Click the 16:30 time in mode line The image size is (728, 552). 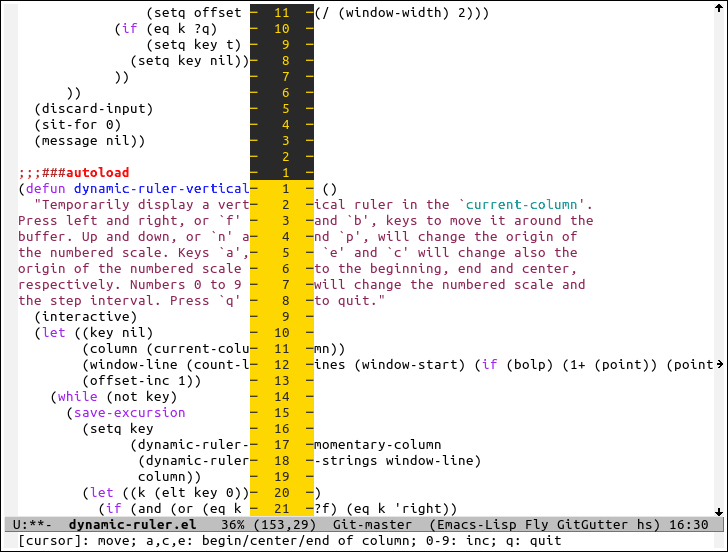coord(689,525)
